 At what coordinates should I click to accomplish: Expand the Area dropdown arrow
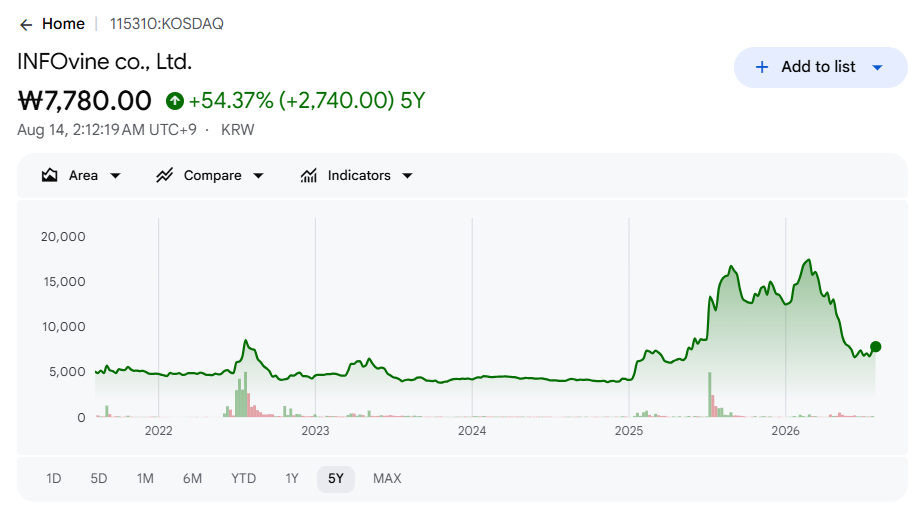pyautogui.click(x=115, y=176)
